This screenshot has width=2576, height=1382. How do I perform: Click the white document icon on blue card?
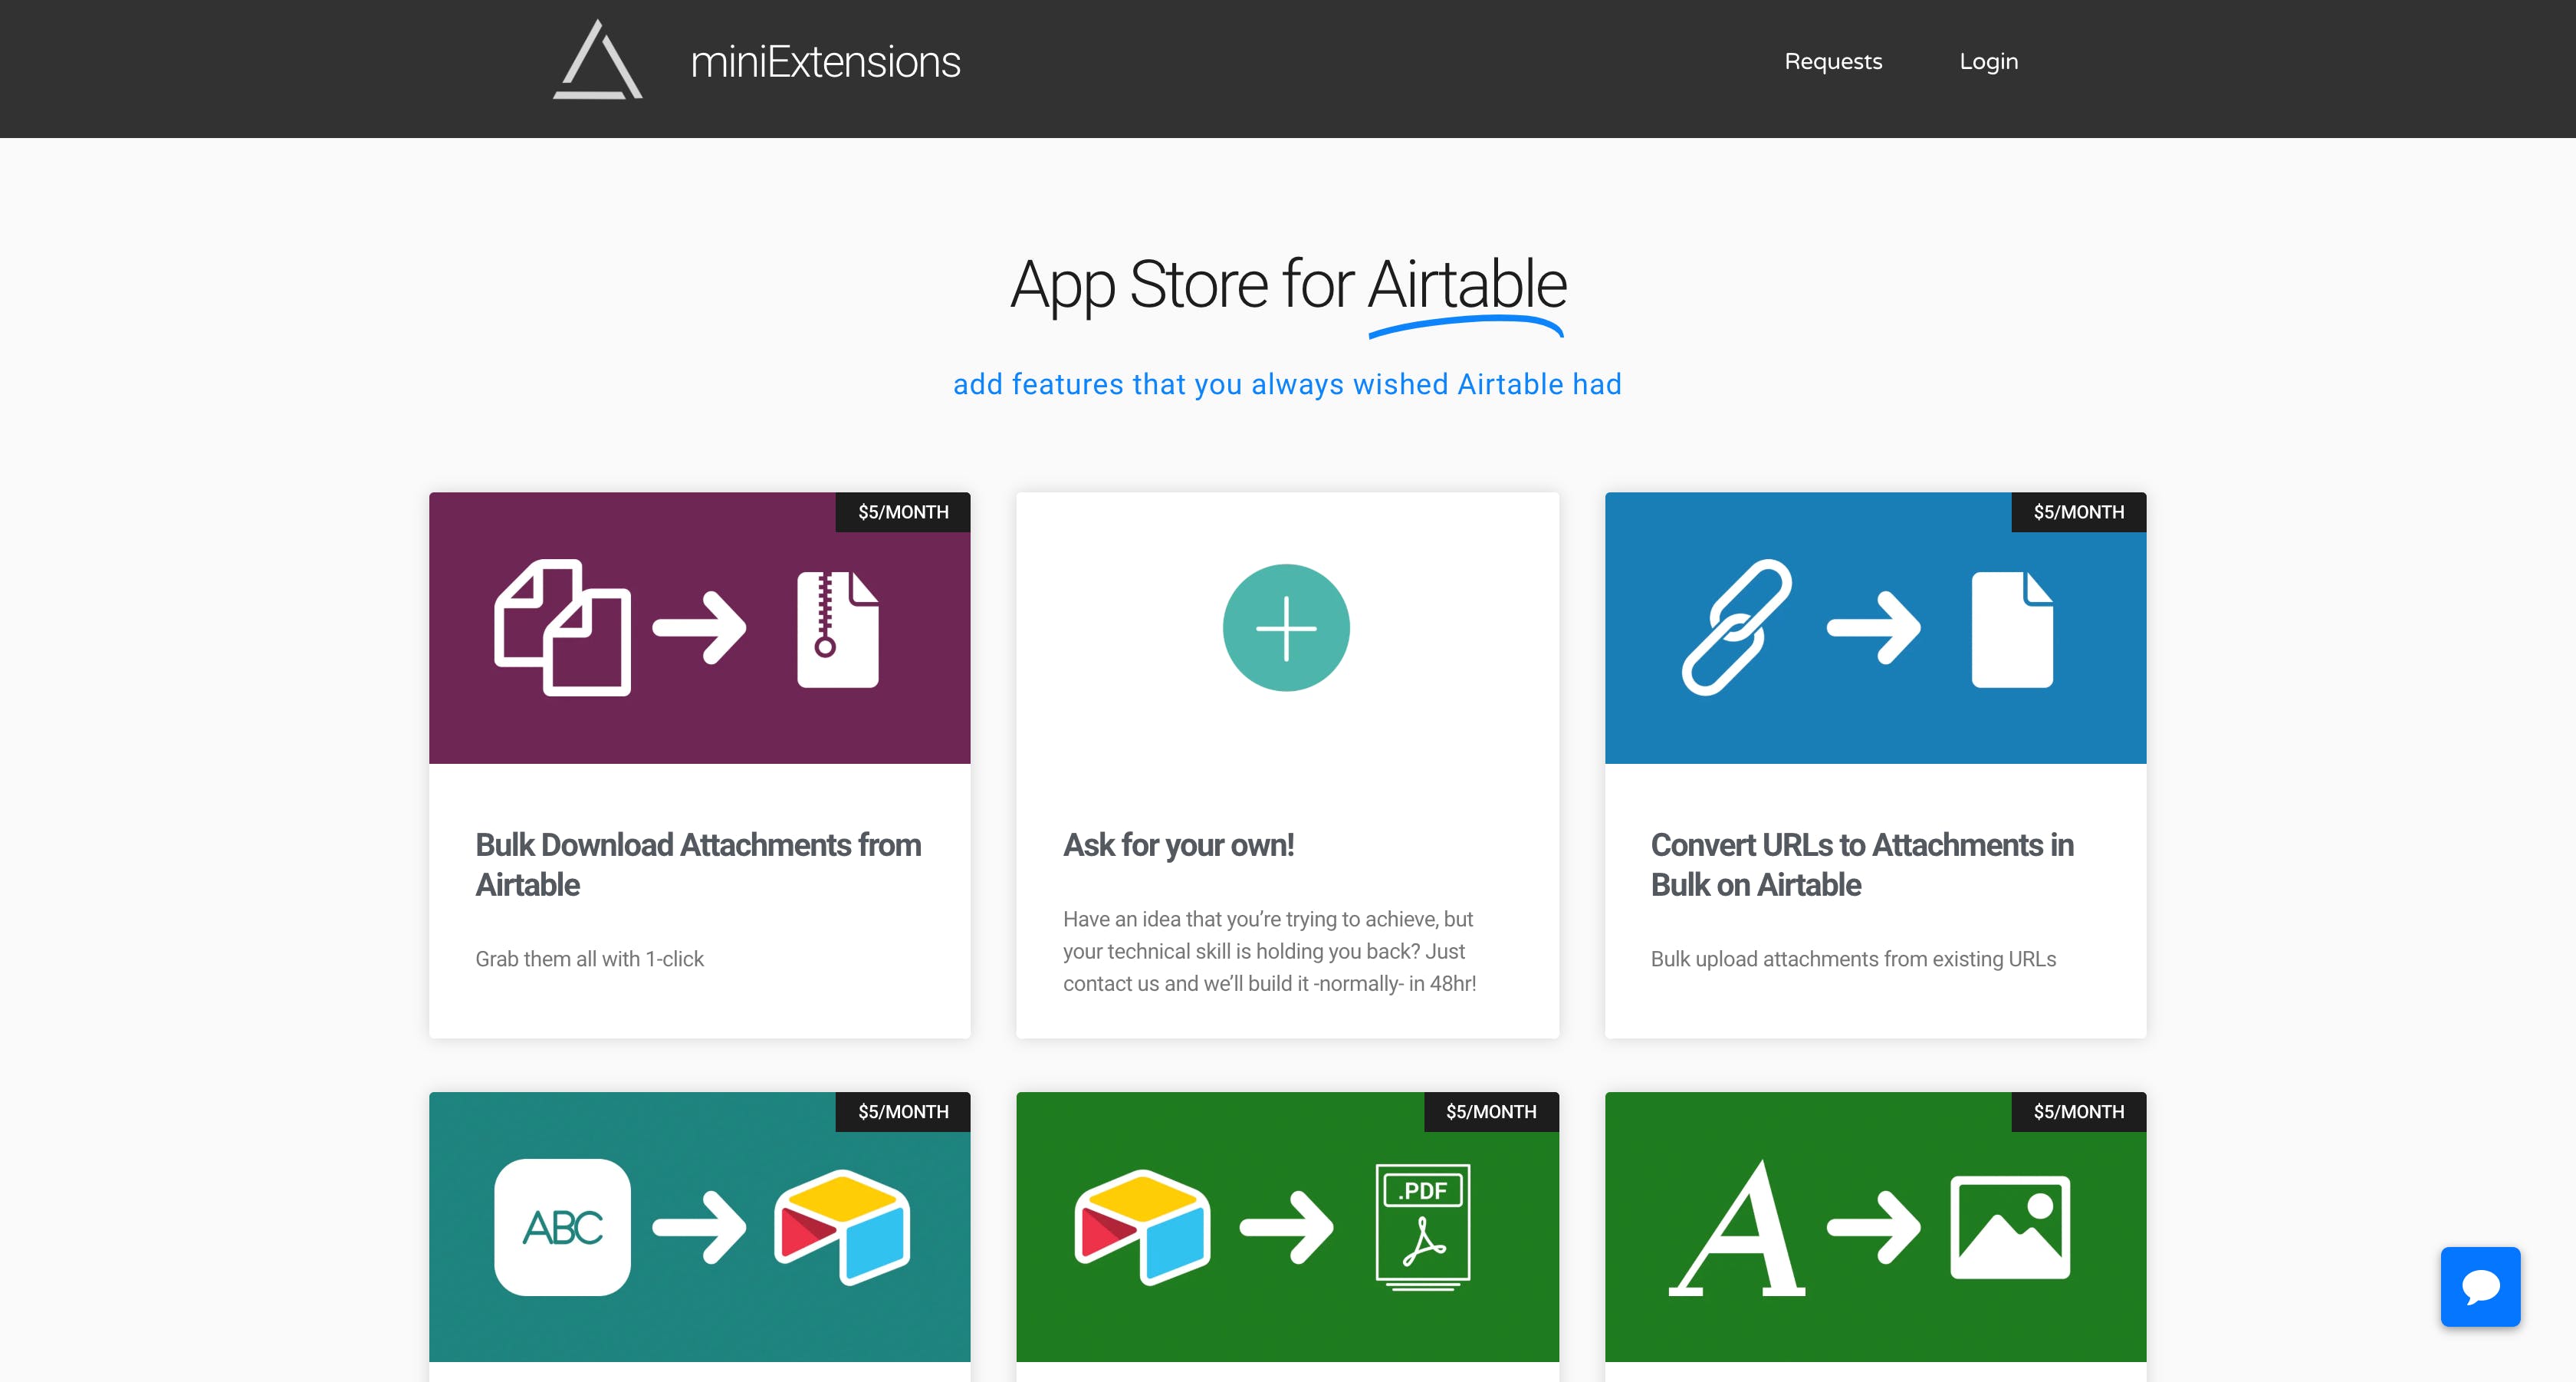pos(2012,629)
